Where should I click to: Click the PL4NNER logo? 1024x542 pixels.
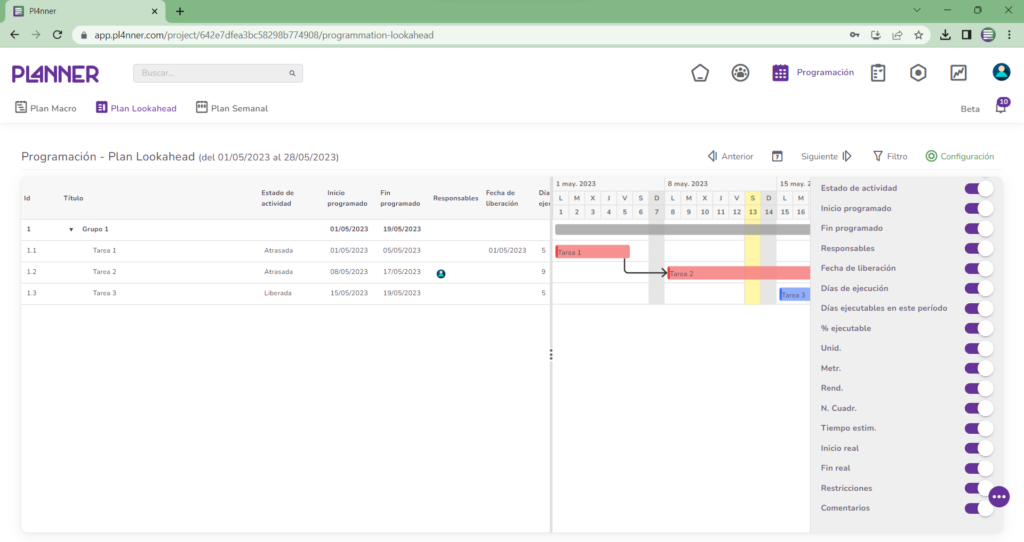coord(56,74)
